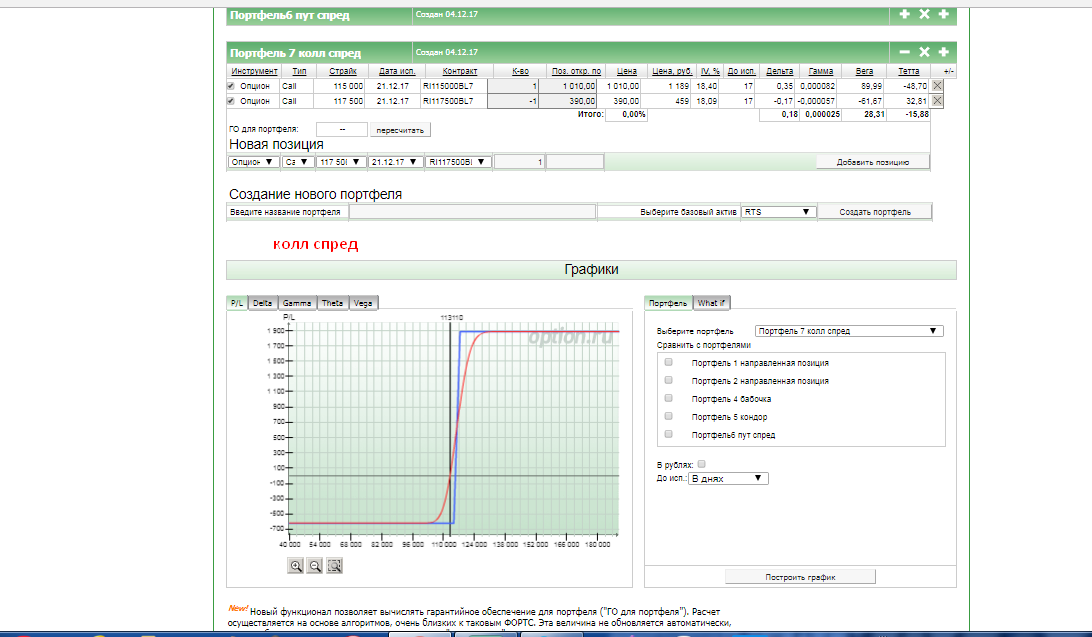Switch to the Gamma chart tab

click(x=297, y=303)
